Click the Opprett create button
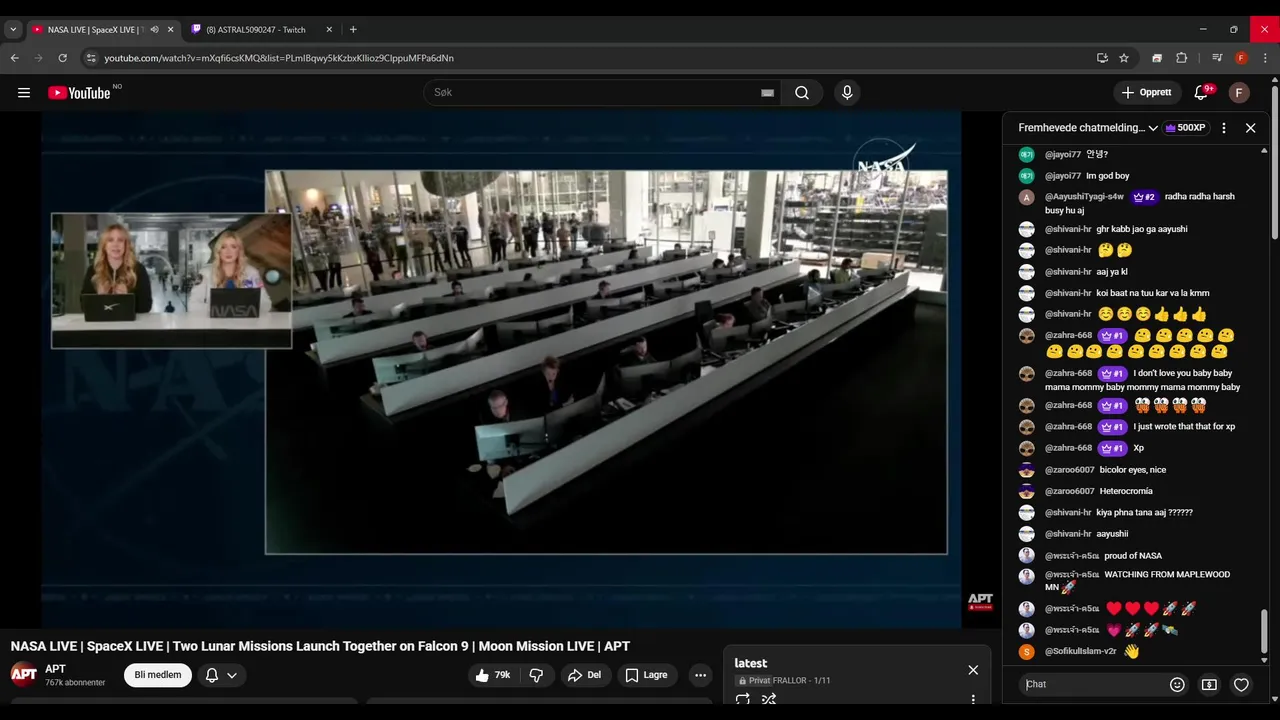Image resolution: width=1280 pixels, height=720 pixels. (x=1147, y=93)
